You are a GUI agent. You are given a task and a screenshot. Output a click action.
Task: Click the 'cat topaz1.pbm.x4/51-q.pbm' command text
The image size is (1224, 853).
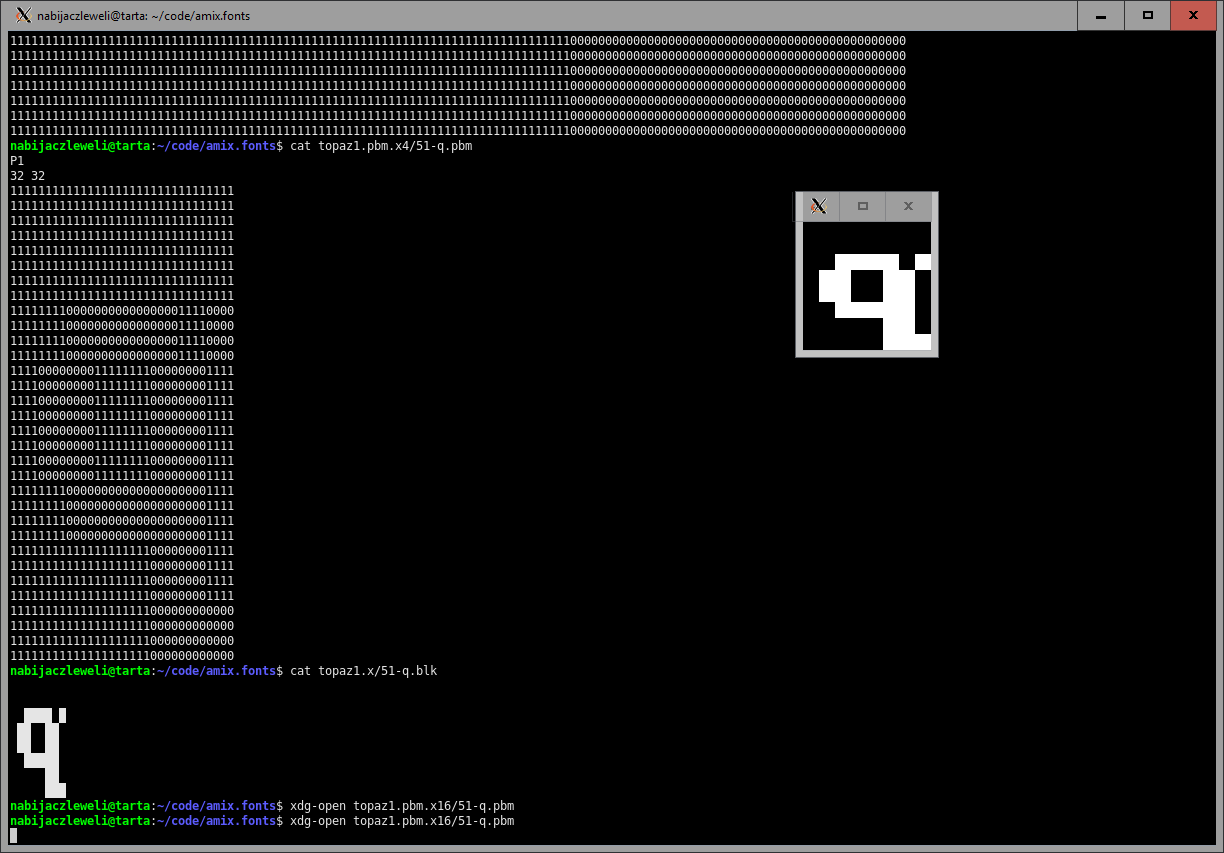pos(381,146)
